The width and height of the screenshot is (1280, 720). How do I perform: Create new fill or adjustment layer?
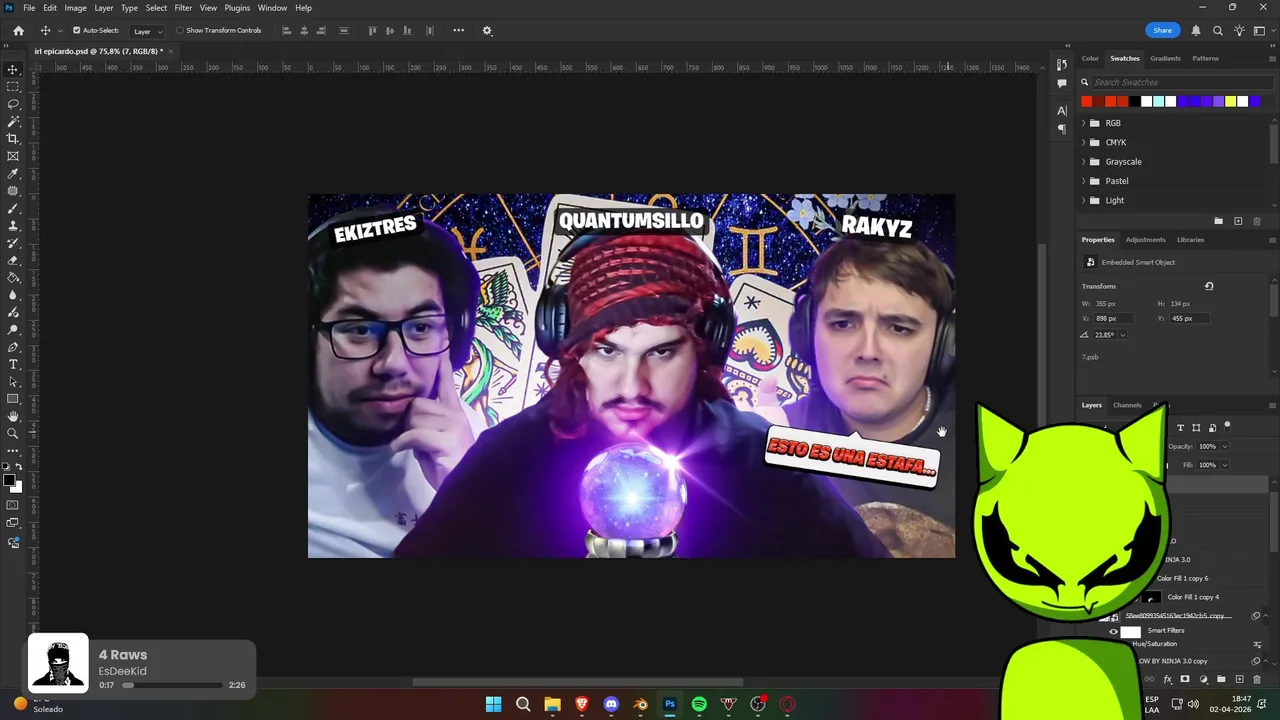click(x=1203, y=679)
